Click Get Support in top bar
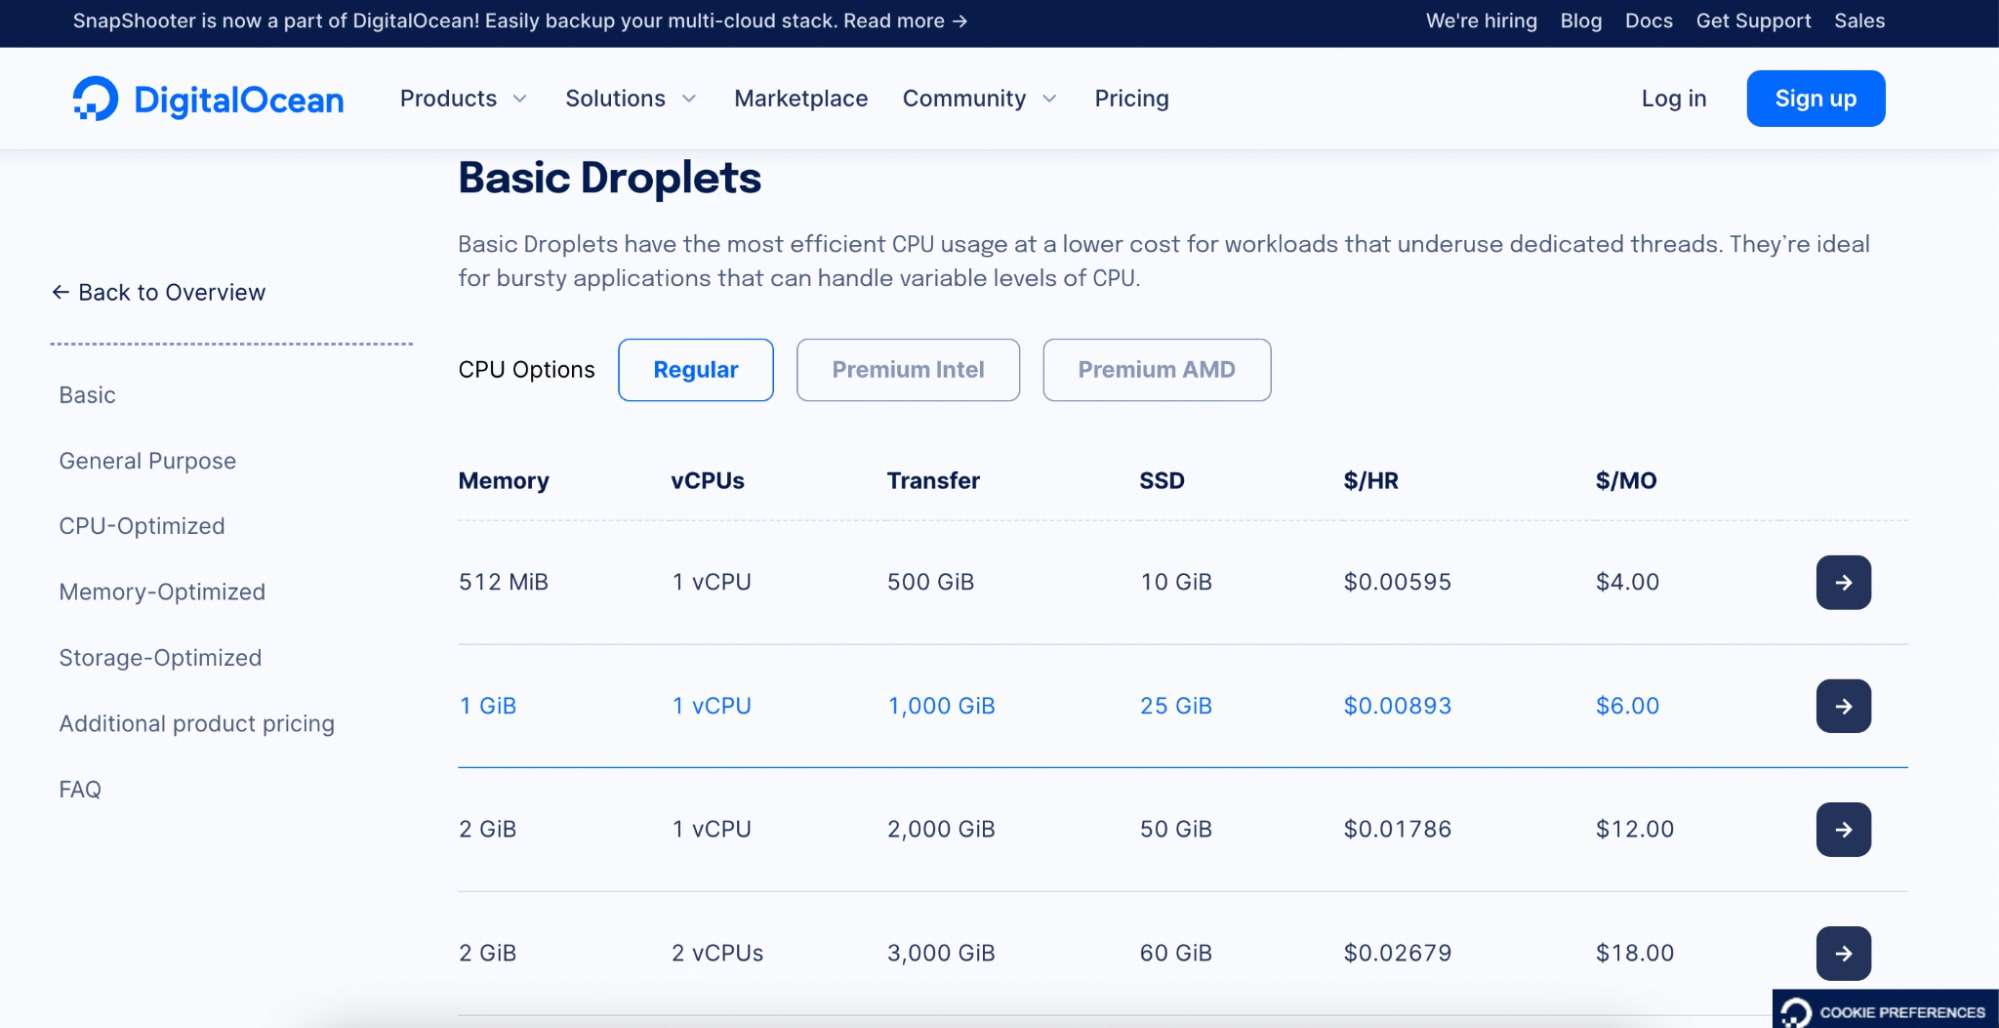1999x1028 pixels. point(1753,21)
